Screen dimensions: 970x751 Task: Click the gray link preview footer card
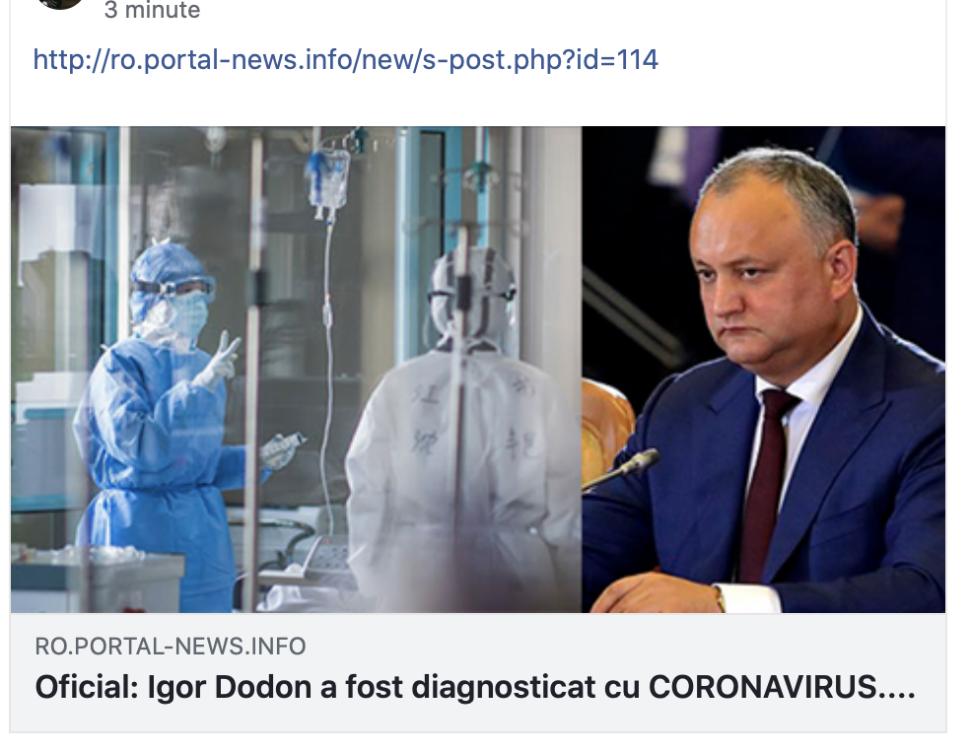coord(478,672)
